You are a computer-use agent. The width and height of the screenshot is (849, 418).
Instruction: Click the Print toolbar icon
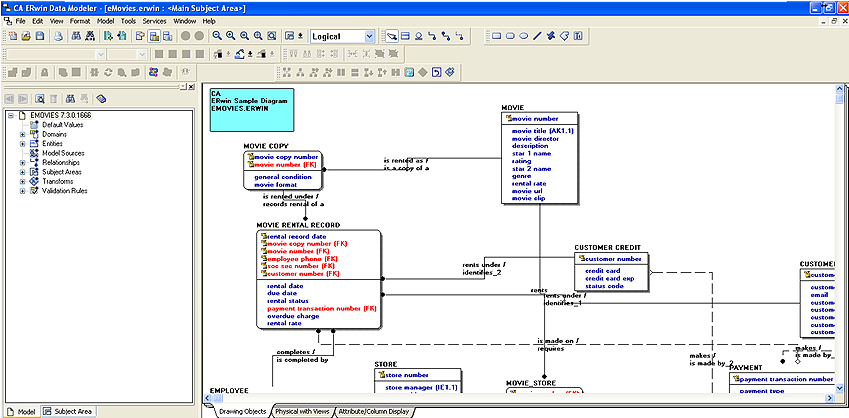click(60, 36)
